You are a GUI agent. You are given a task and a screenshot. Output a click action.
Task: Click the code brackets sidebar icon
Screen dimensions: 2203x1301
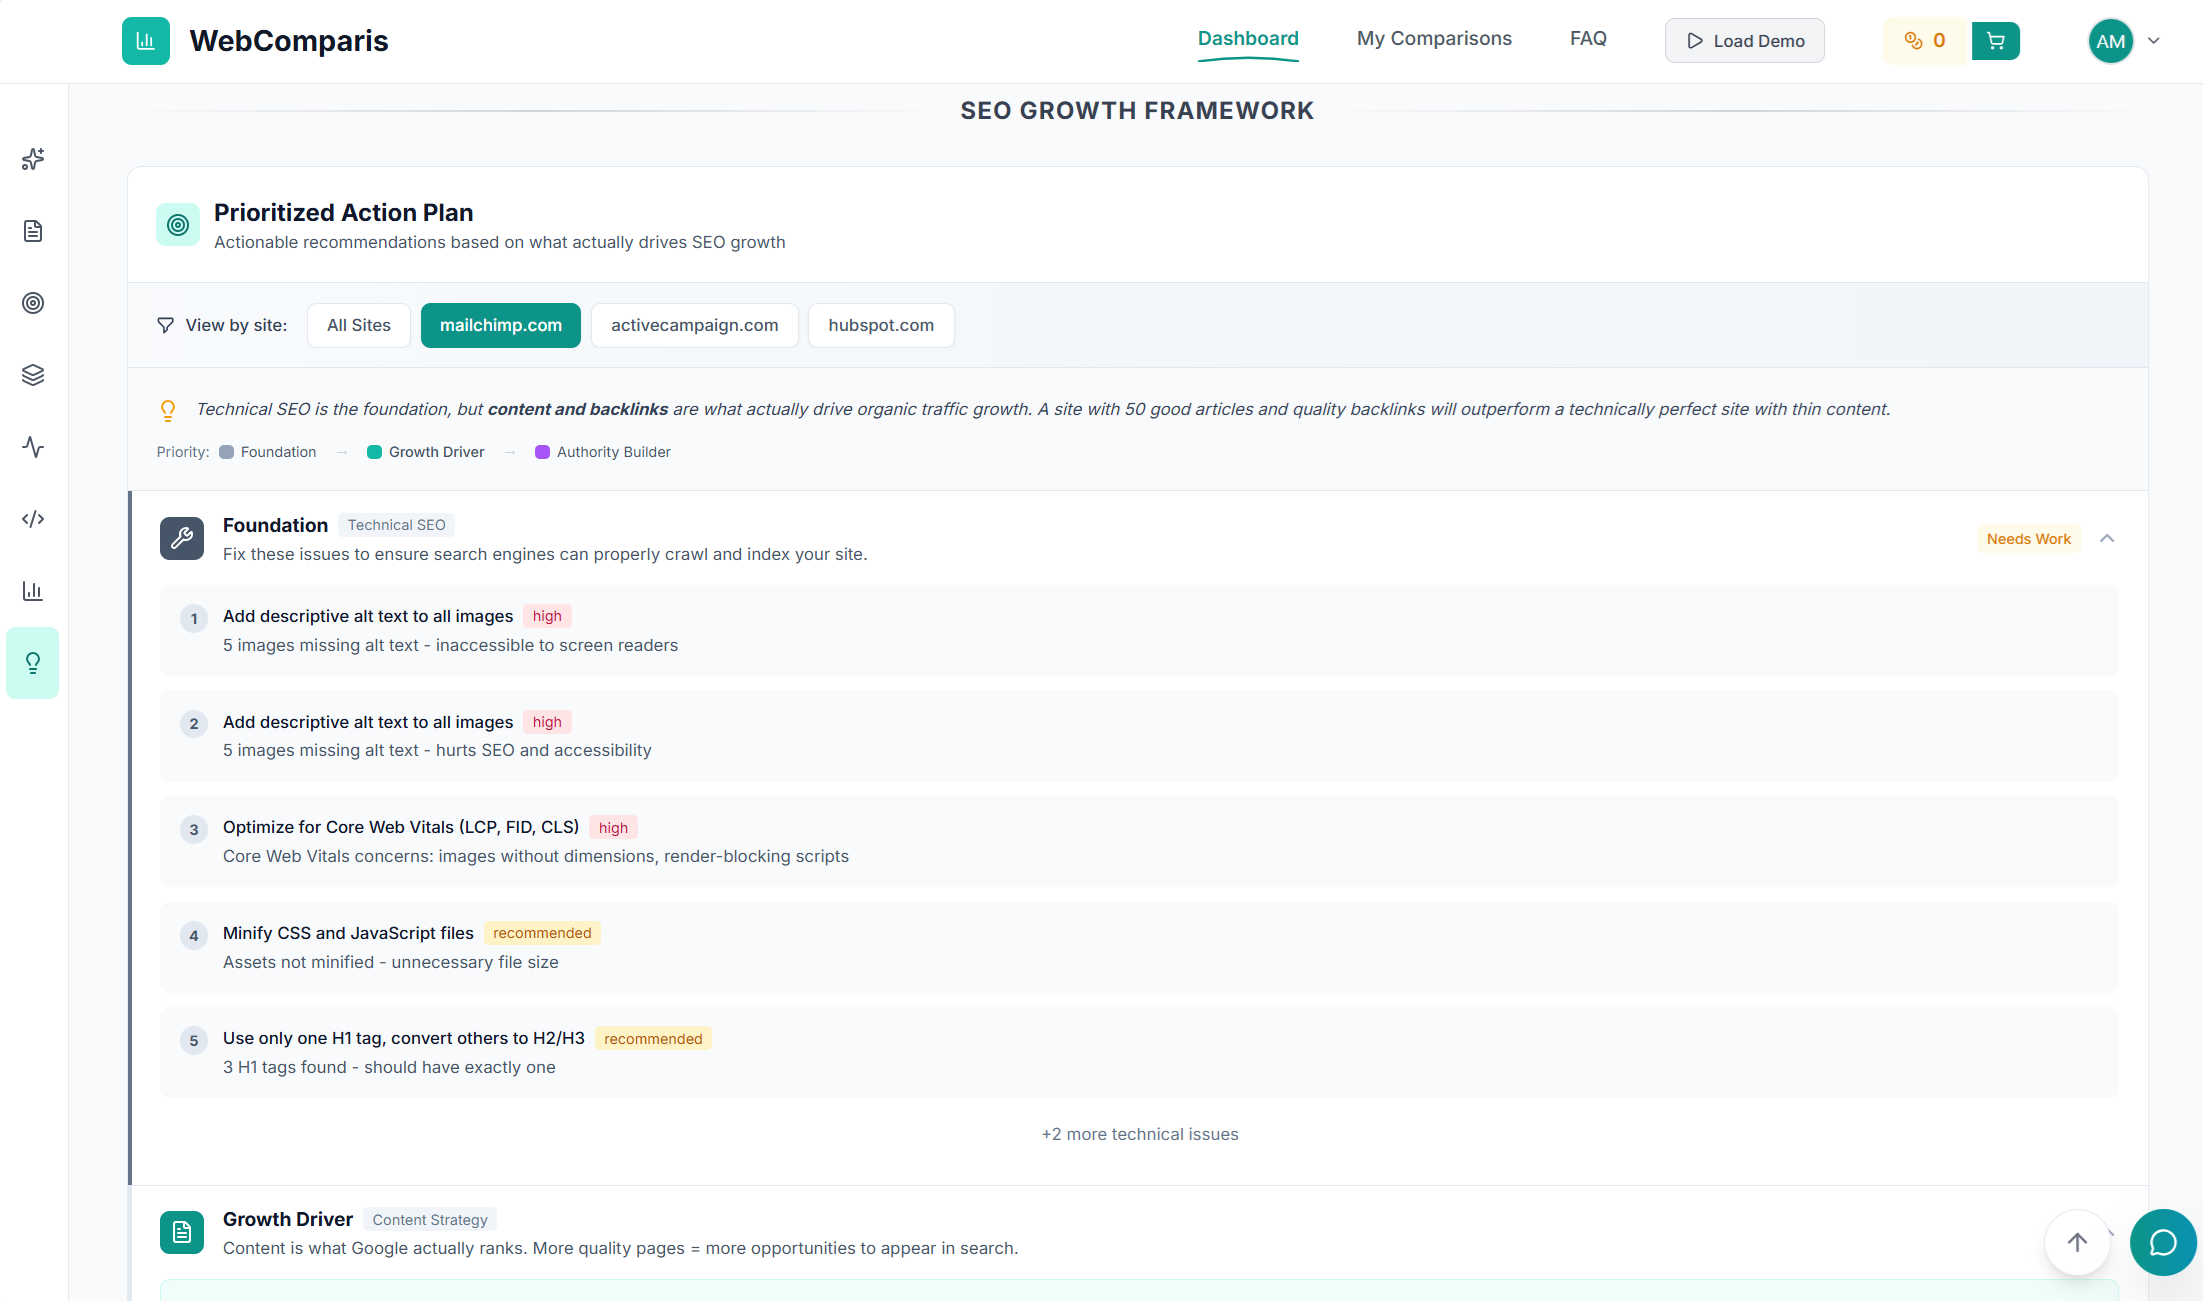coord(33,519)
